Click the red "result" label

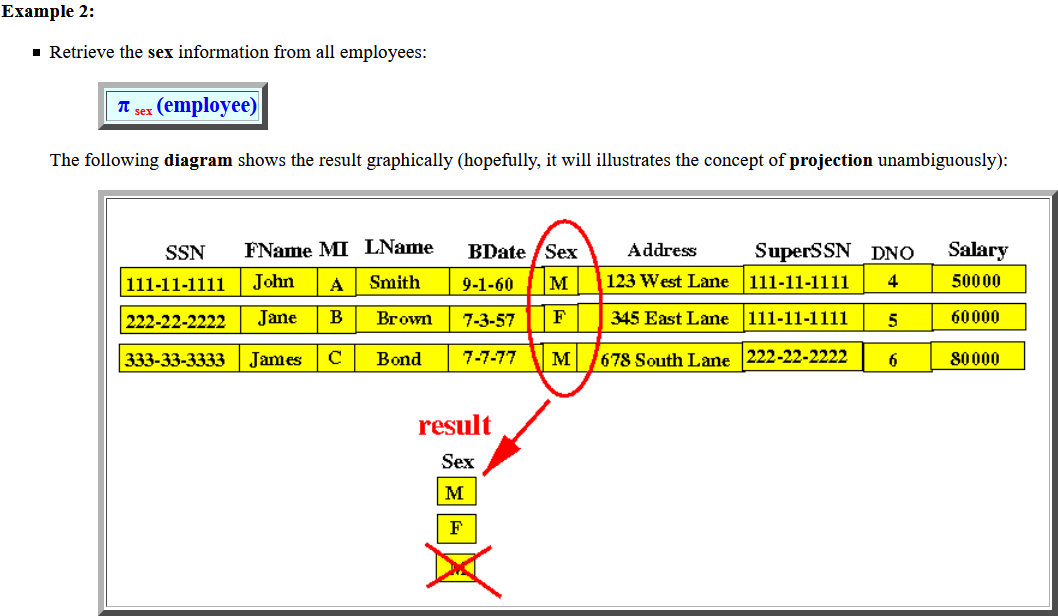pos(455,424)
